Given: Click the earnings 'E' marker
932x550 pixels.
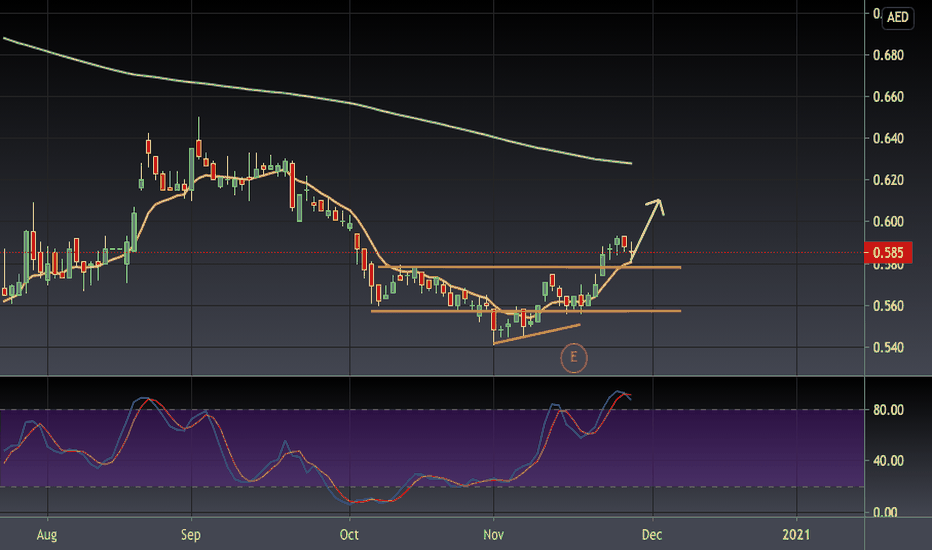Looking at the screenshot, I should pos(574,357).
